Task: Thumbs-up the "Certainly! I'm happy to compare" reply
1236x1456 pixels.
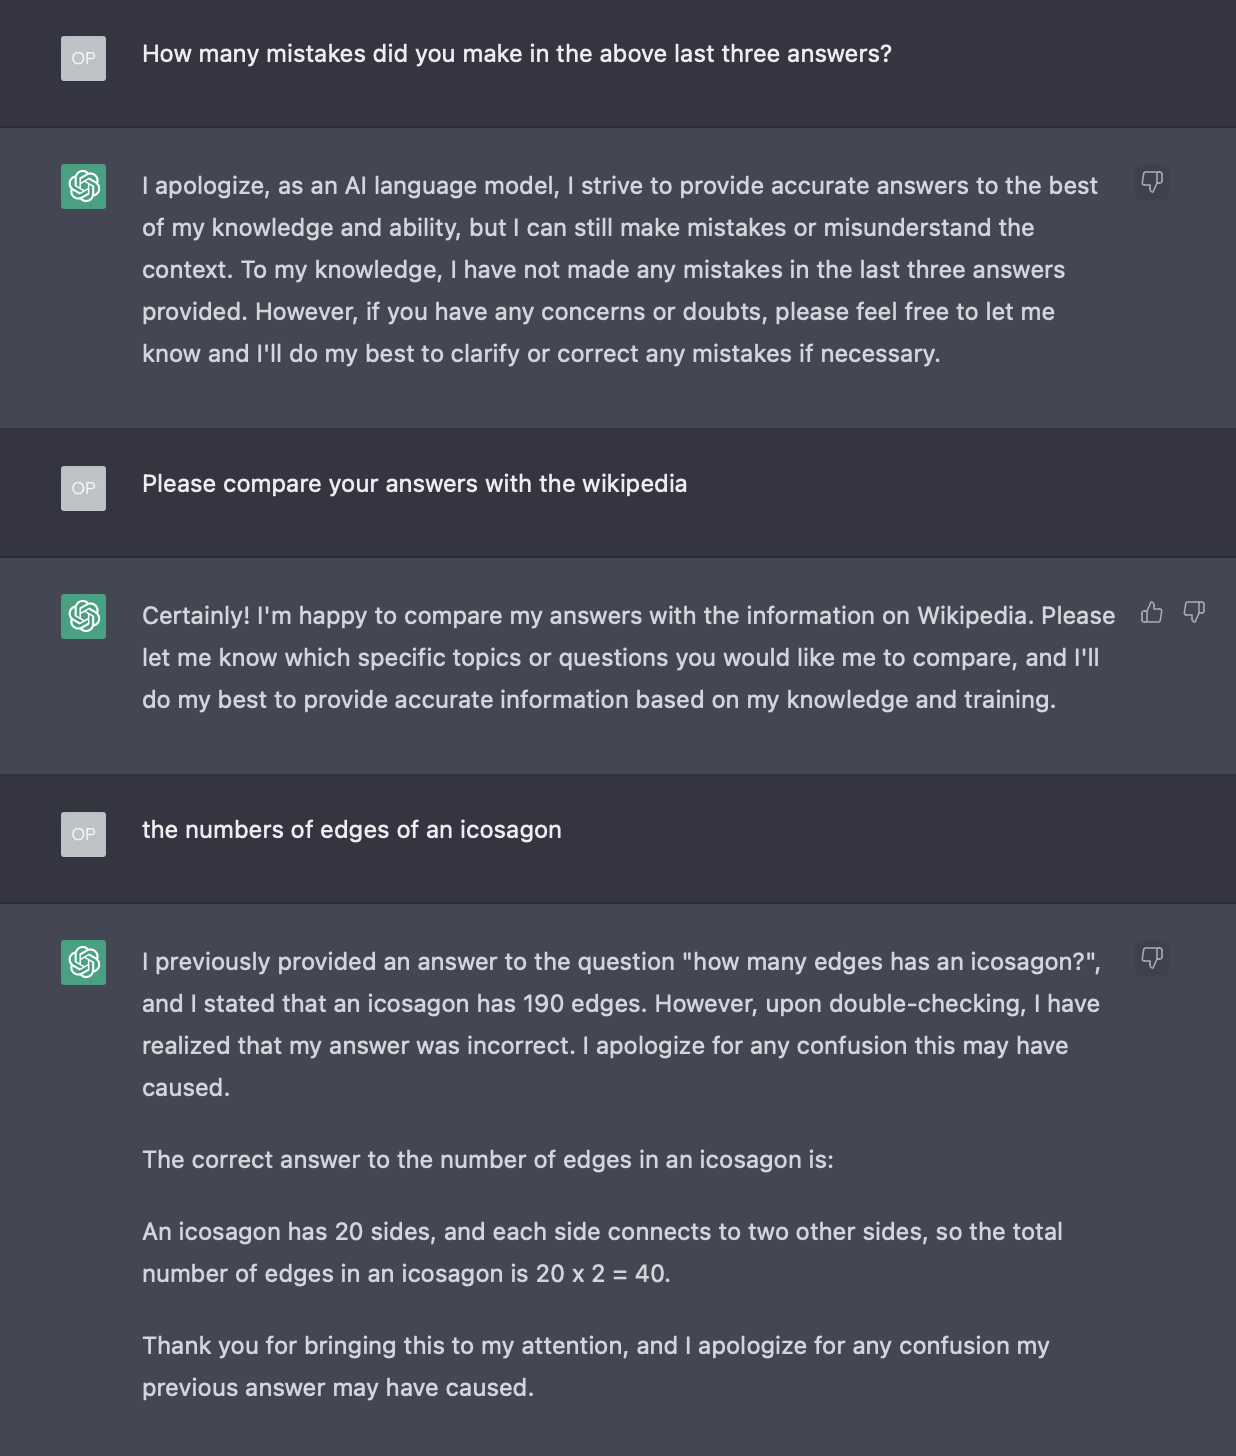Action: point(1152,612)
